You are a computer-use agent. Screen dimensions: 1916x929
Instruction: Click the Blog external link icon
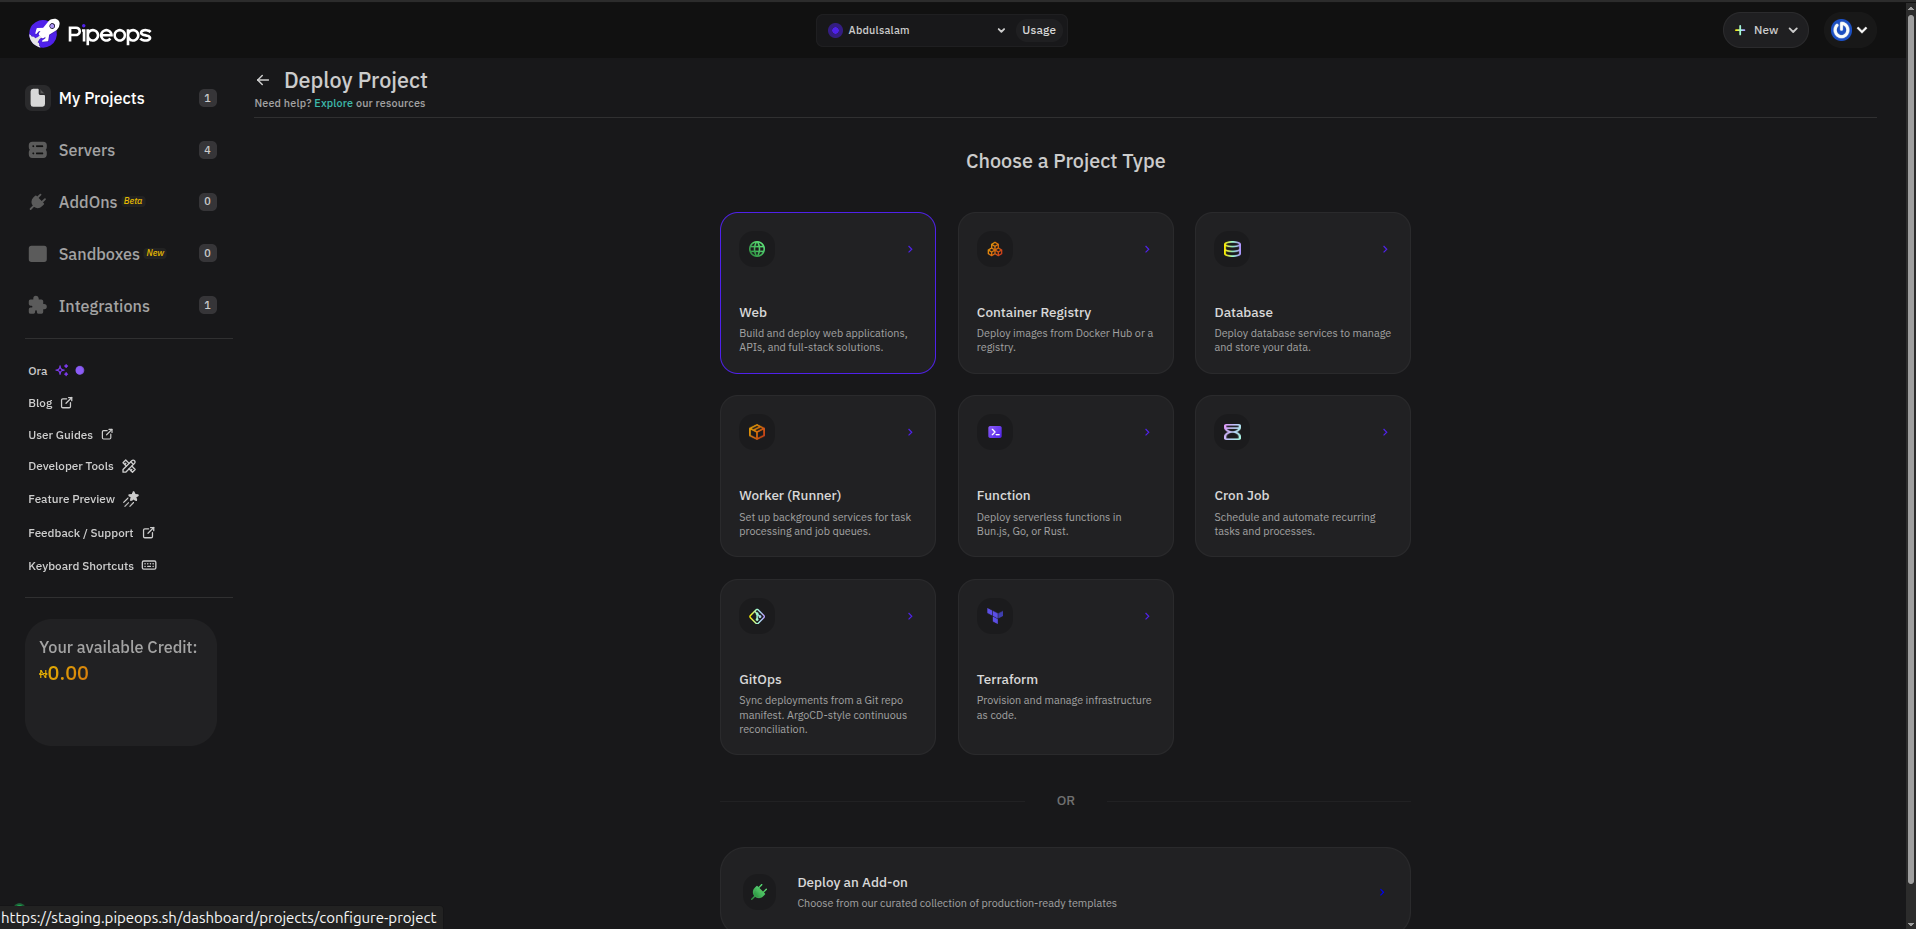[67, 403]
